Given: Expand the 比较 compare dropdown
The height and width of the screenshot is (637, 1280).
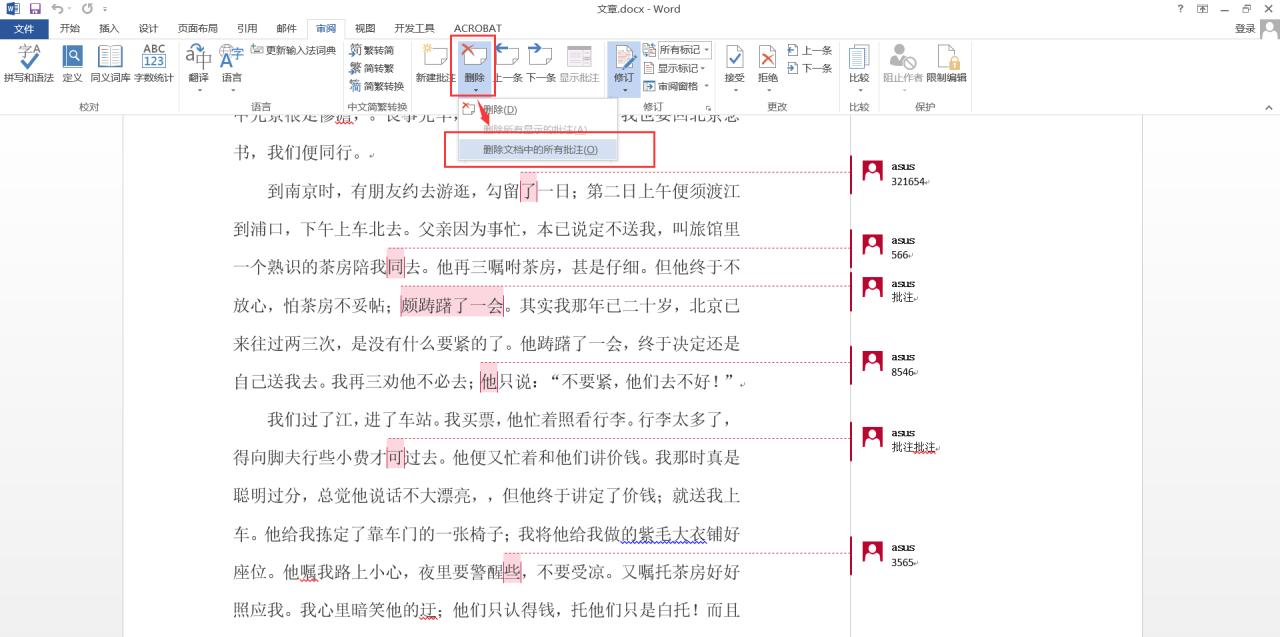Looking at the screenshot, I should coord(859,90).
